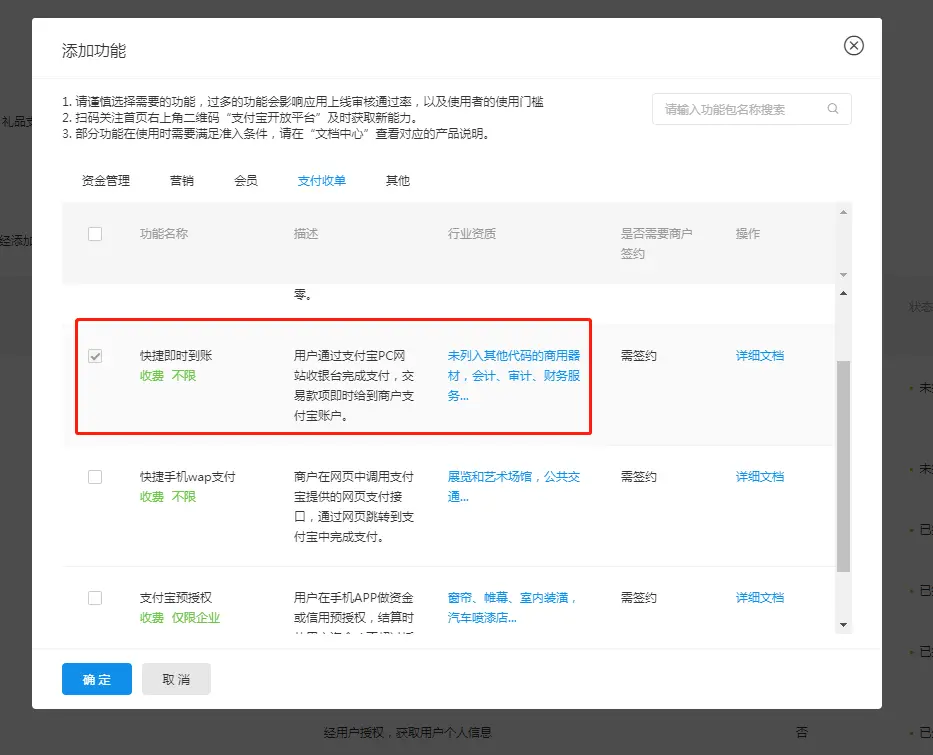Click the 快捷即时到账 function name
This screenshot has width=933, height=755.
176,356
